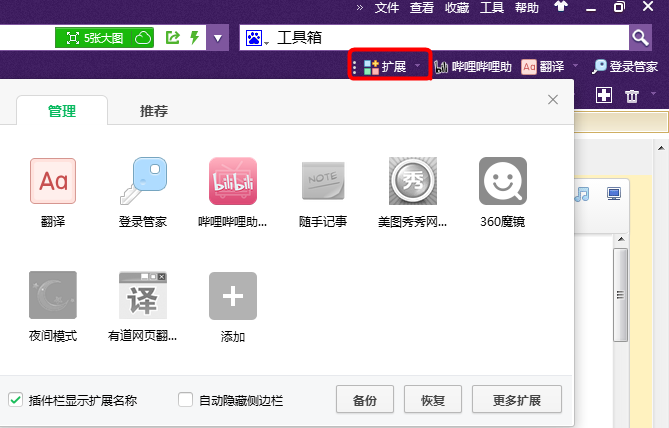Open the 收藏 menu
The height and width of the screenshot is (428, 669).
pos(457,8)
